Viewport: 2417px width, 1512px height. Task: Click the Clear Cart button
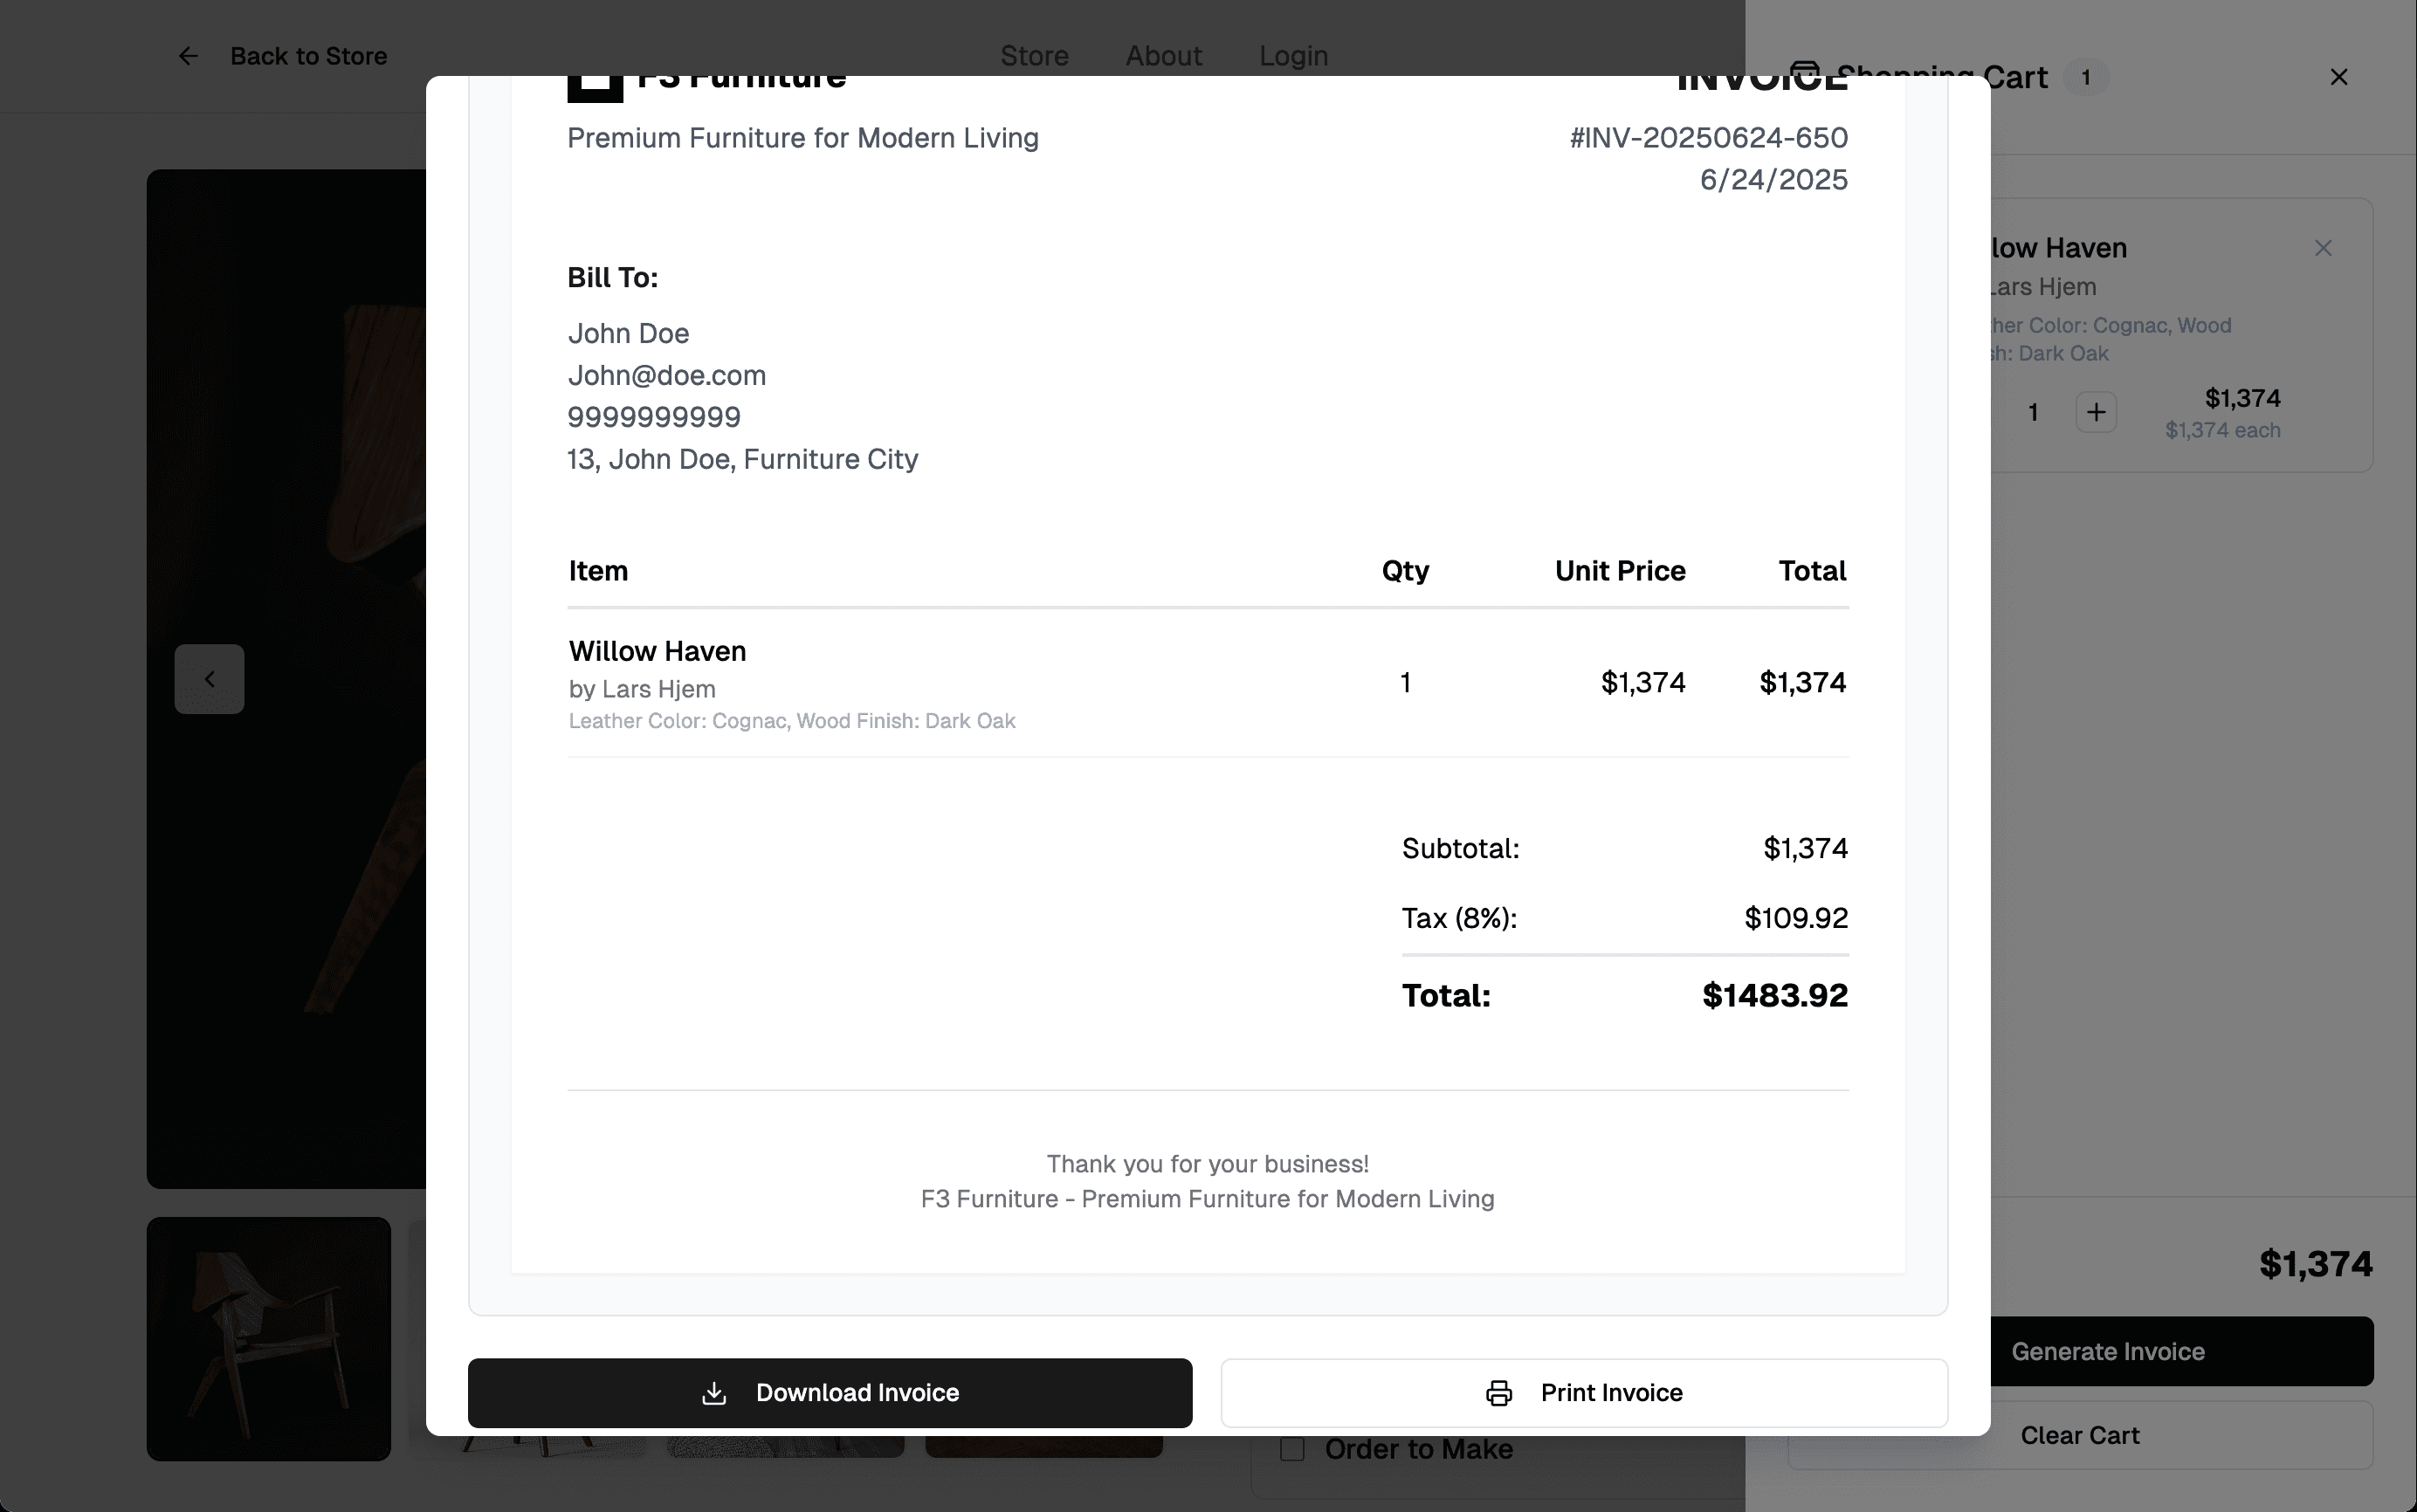(x=2079, y=1435)
